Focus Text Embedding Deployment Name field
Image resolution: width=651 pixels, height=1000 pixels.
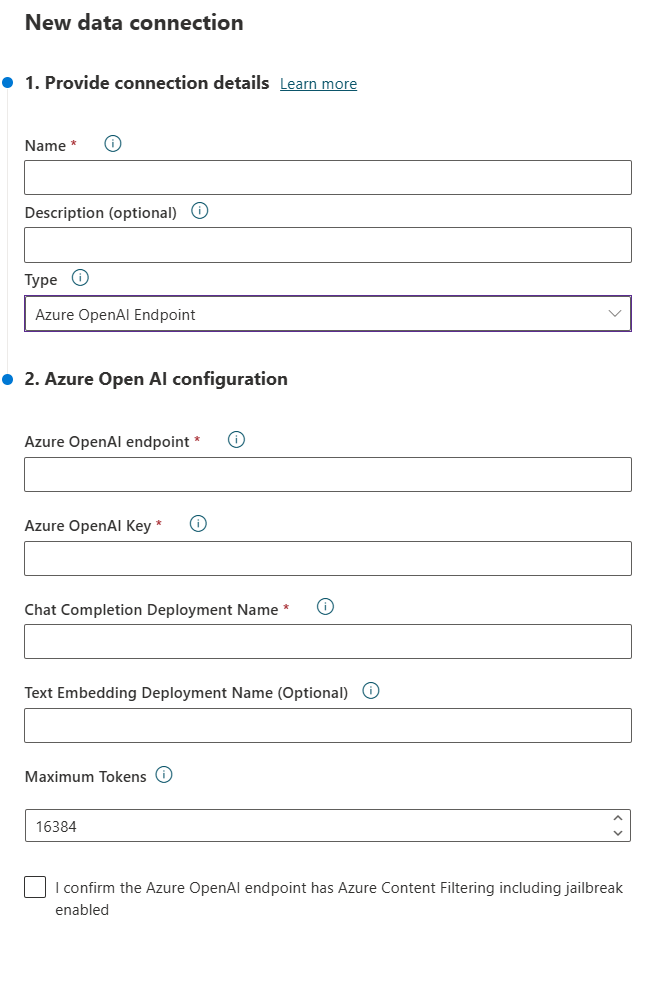[328, 726]
